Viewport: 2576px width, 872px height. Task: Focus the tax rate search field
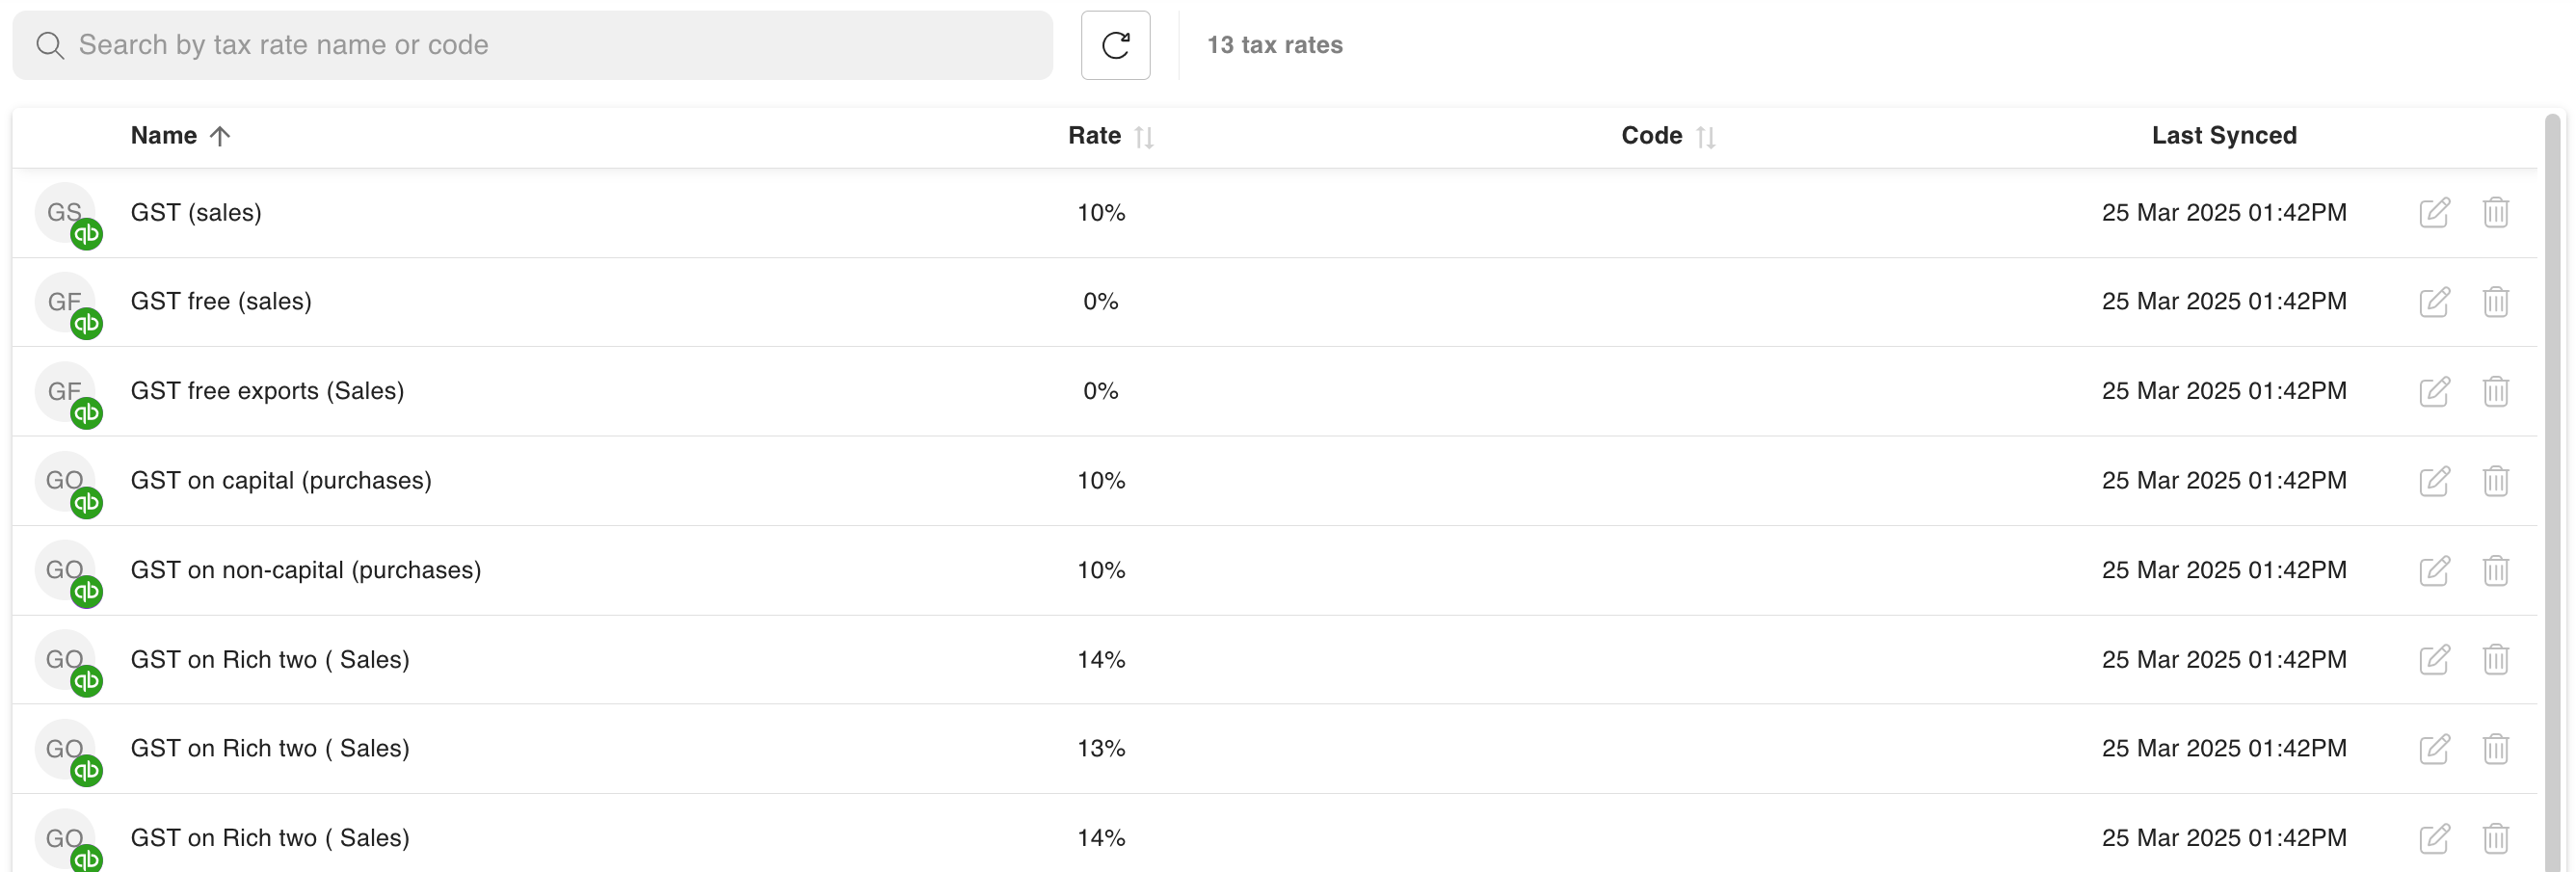532,45
